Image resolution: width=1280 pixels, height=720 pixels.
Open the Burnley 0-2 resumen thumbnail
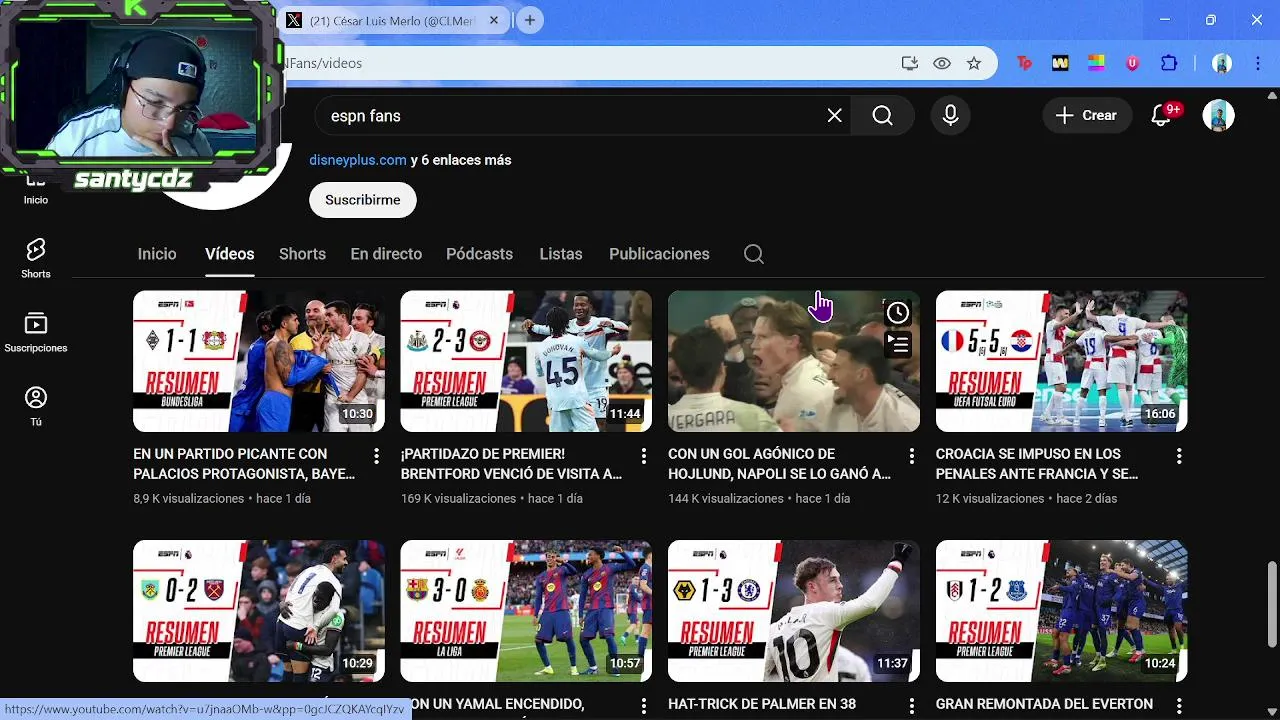click(x=259, y=611)
